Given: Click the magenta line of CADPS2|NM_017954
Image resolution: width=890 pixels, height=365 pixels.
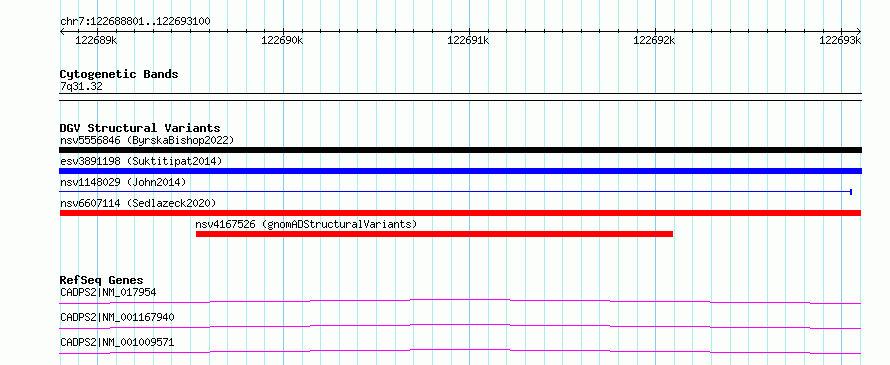Looking at the screenshot, I should (x=460, y=301).
